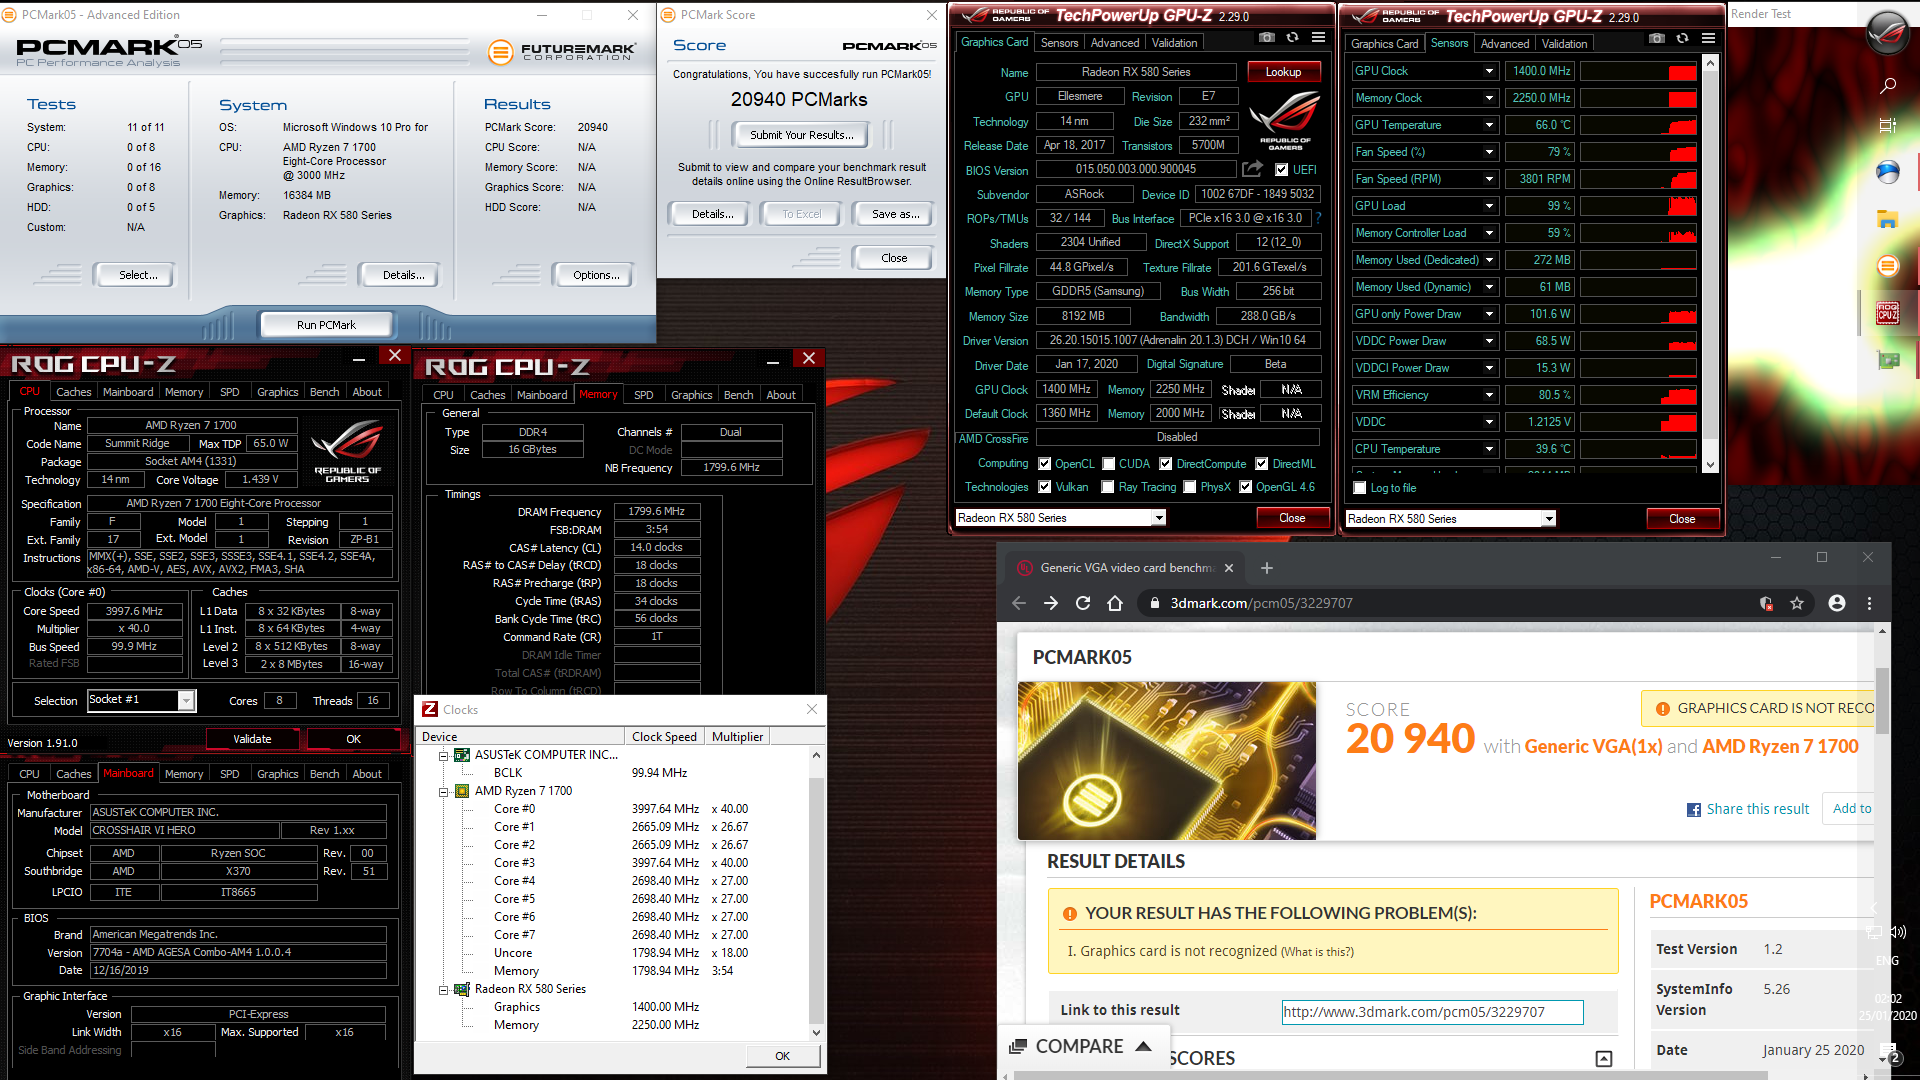
Task: Open the hamburger menu in GPU-Z Sensors window
Action: [x=1709, y=39]
